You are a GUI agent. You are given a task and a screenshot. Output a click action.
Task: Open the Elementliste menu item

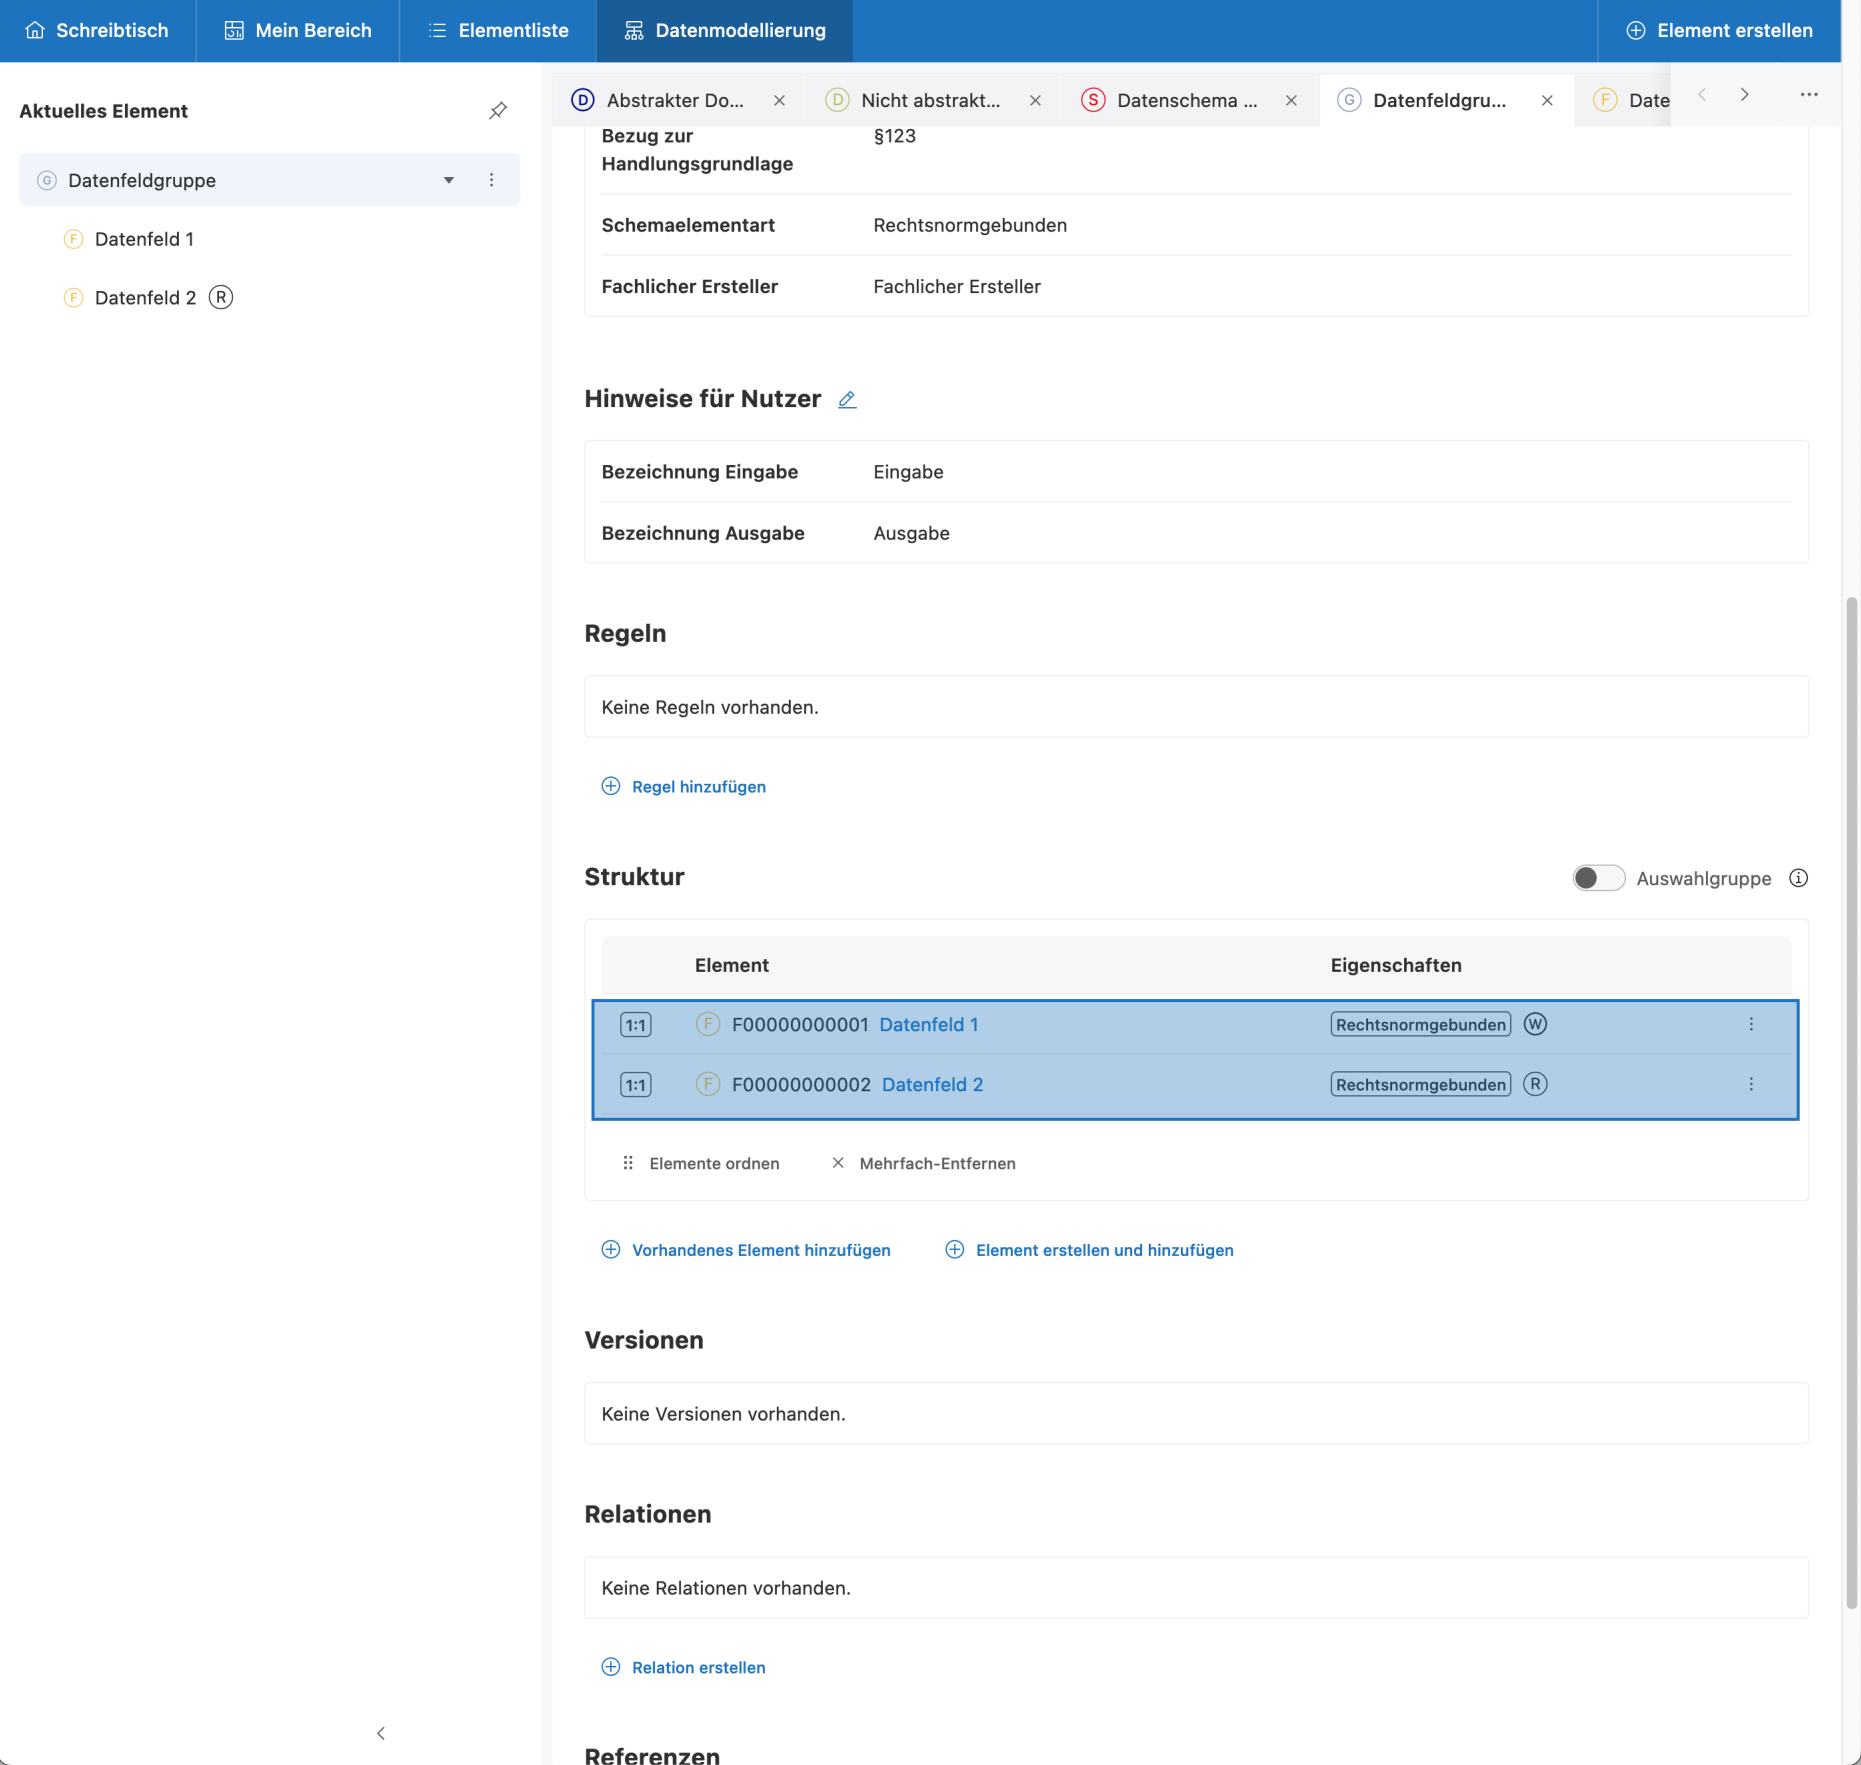tap(498, 31)
